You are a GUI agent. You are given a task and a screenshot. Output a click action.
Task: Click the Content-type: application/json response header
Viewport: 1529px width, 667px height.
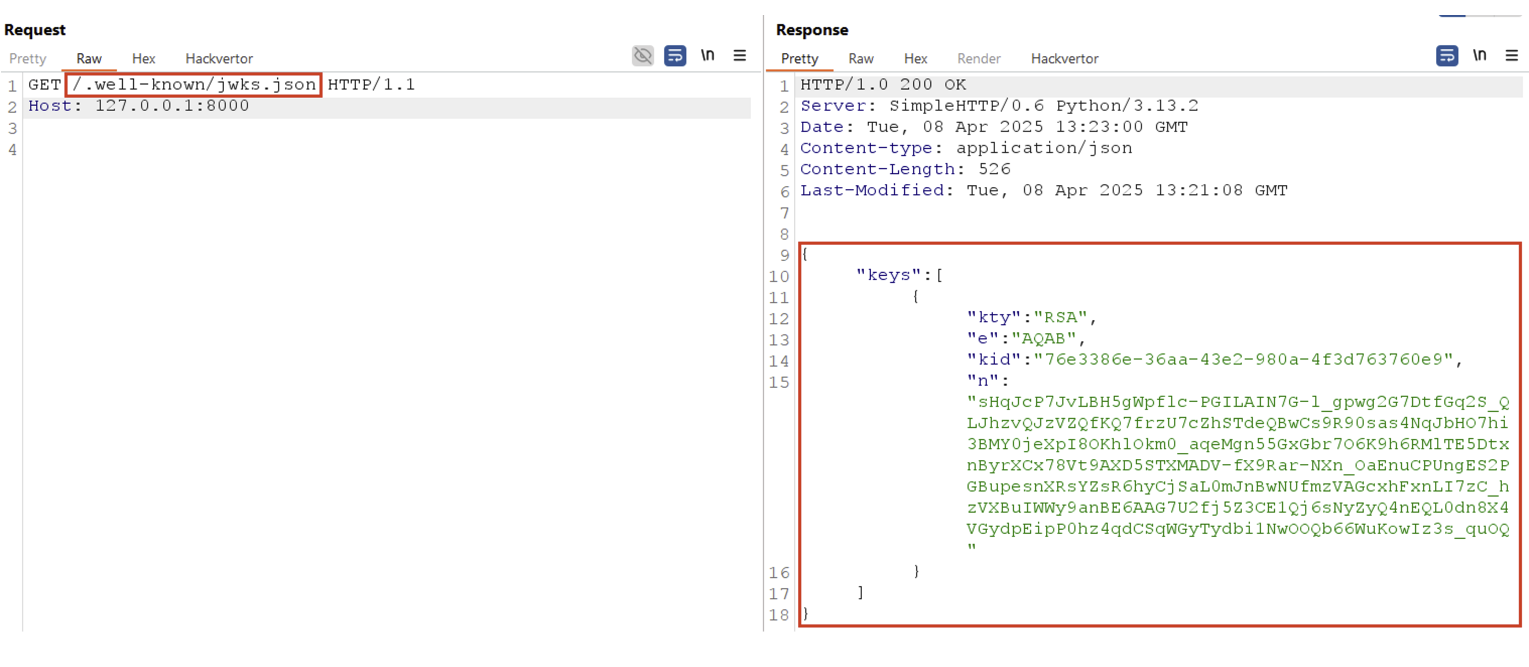point(966,148)
